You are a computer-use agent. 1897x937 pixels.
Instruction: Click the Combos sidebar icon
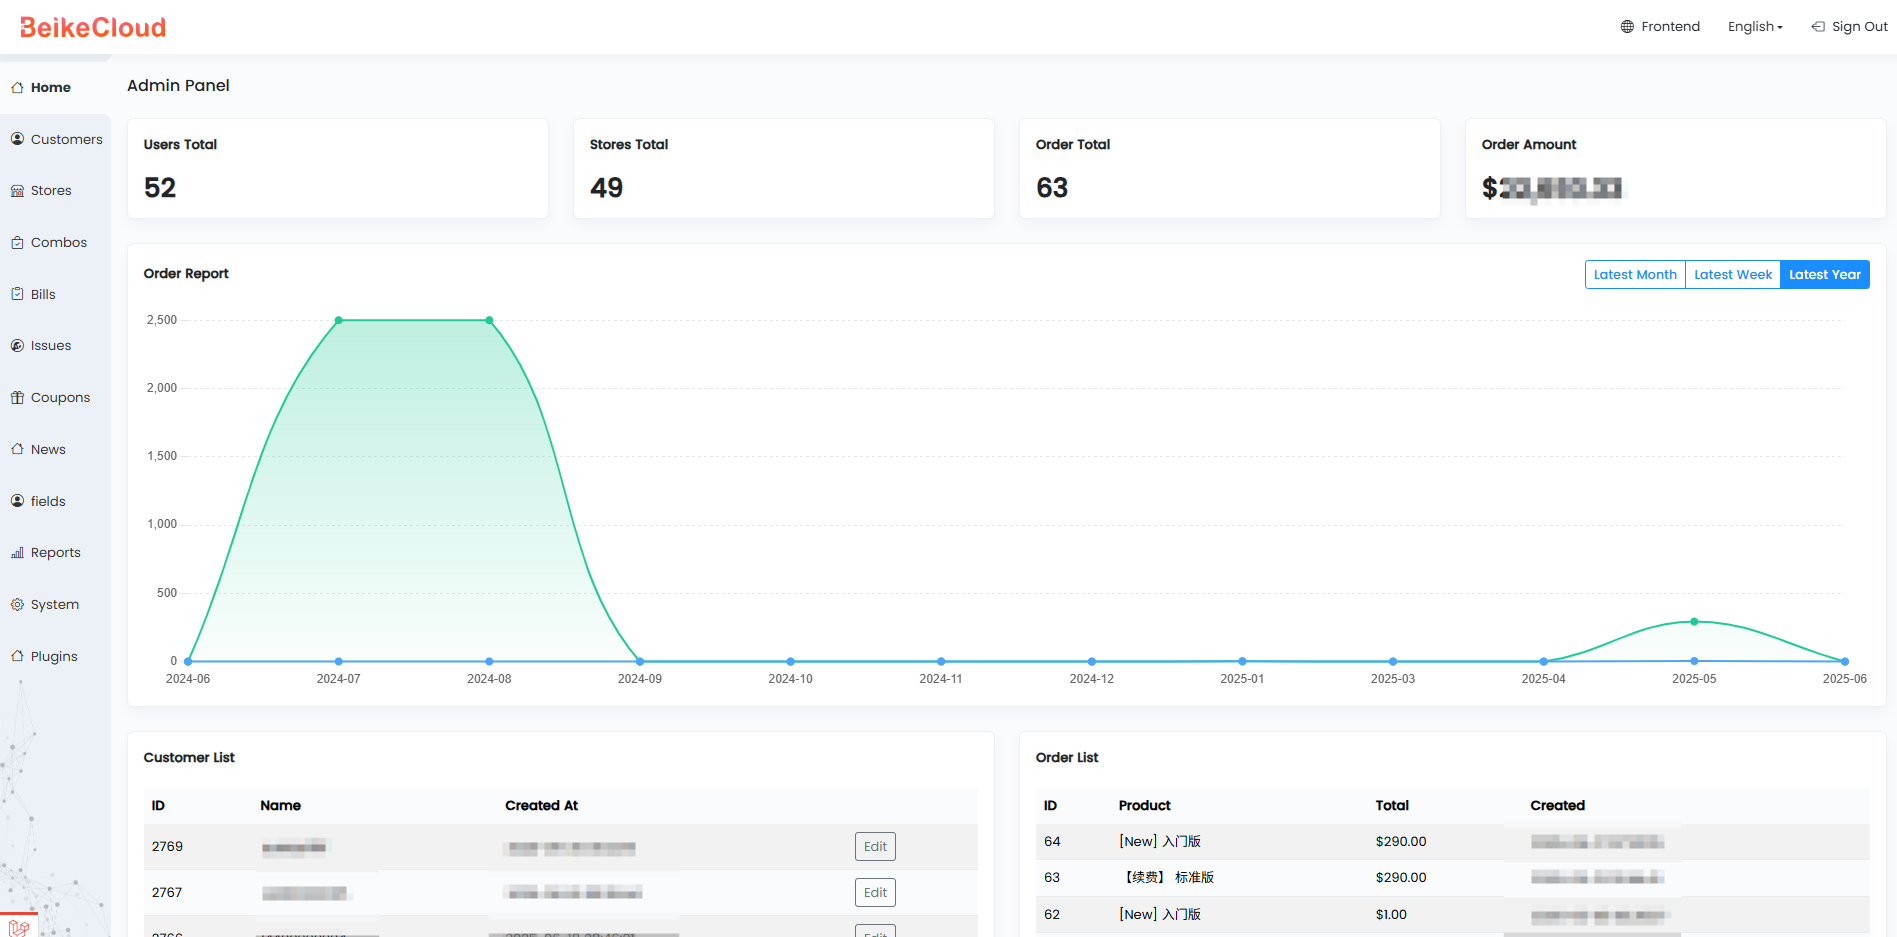pyautogui.click(x=17, y=242)
